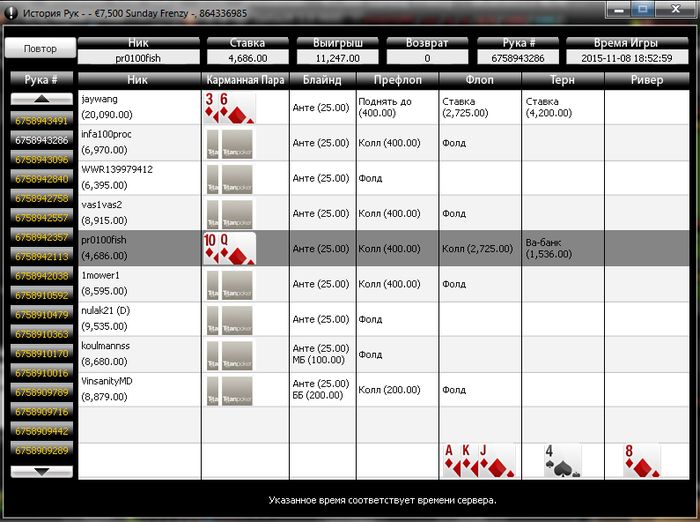
Task: Click infa100proc's face-down cards
Action: pyautogui.click(x=229, y=144)
